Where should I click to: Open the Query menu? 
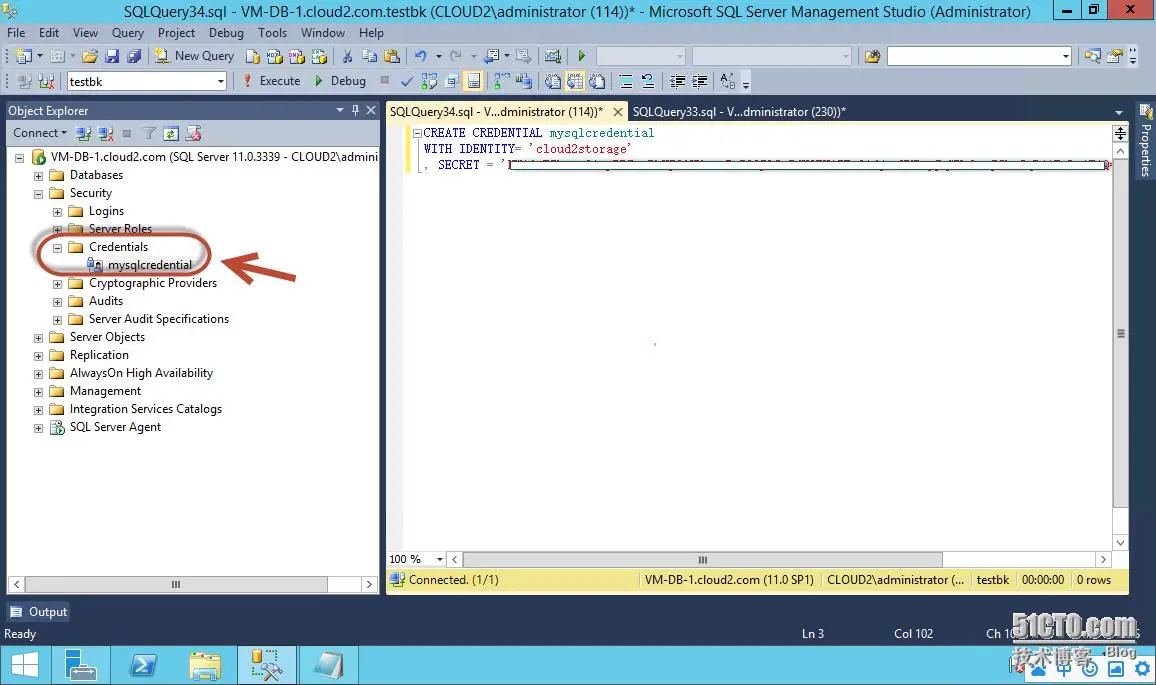pyautogui.click(x=128, y=32)
